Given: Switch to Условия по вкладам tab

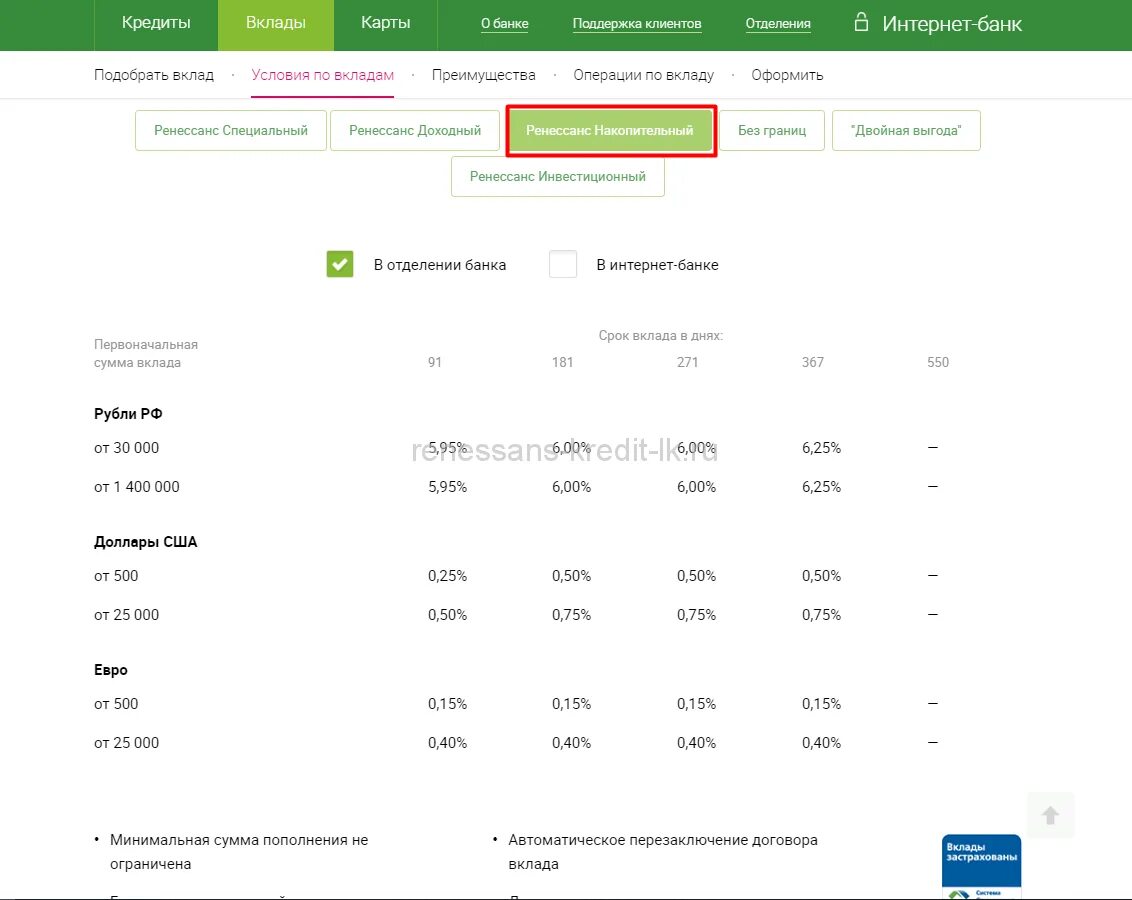Looking at the screenshot, I should [323, 75].
